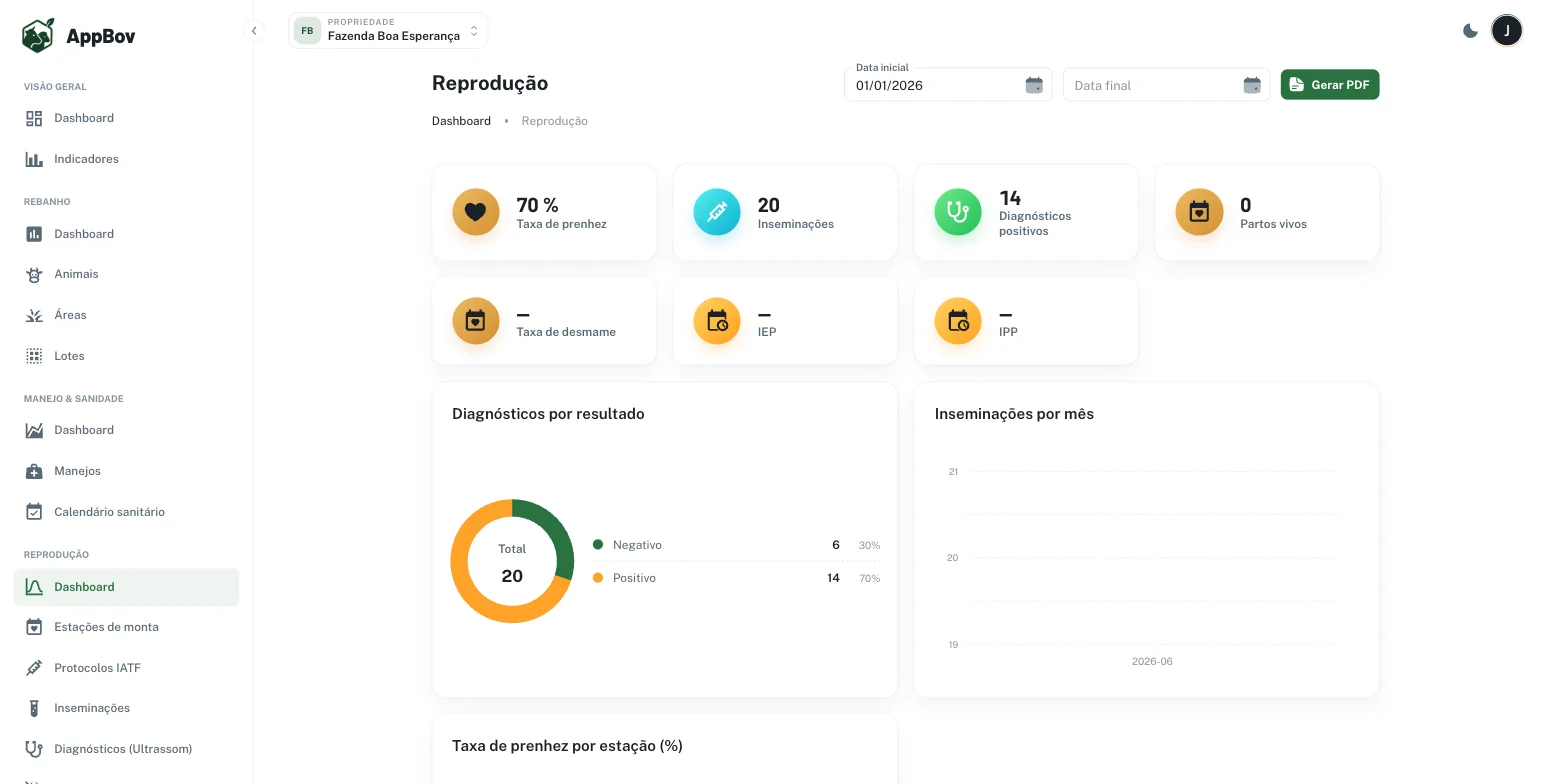Click the Estações de monta heart-calendar icon
Image resolution: width=1558 pixels, height=784 pixels.
tap(34, 627)
